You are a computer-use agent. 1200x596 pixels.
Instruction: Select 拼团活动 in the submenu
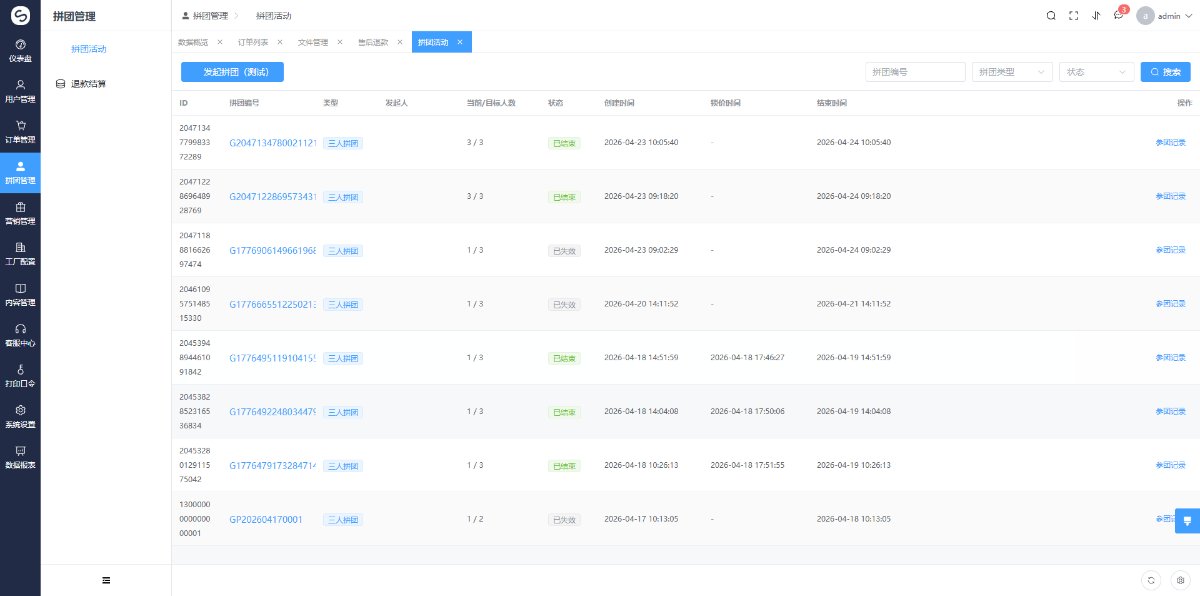(x=89, y=48)
